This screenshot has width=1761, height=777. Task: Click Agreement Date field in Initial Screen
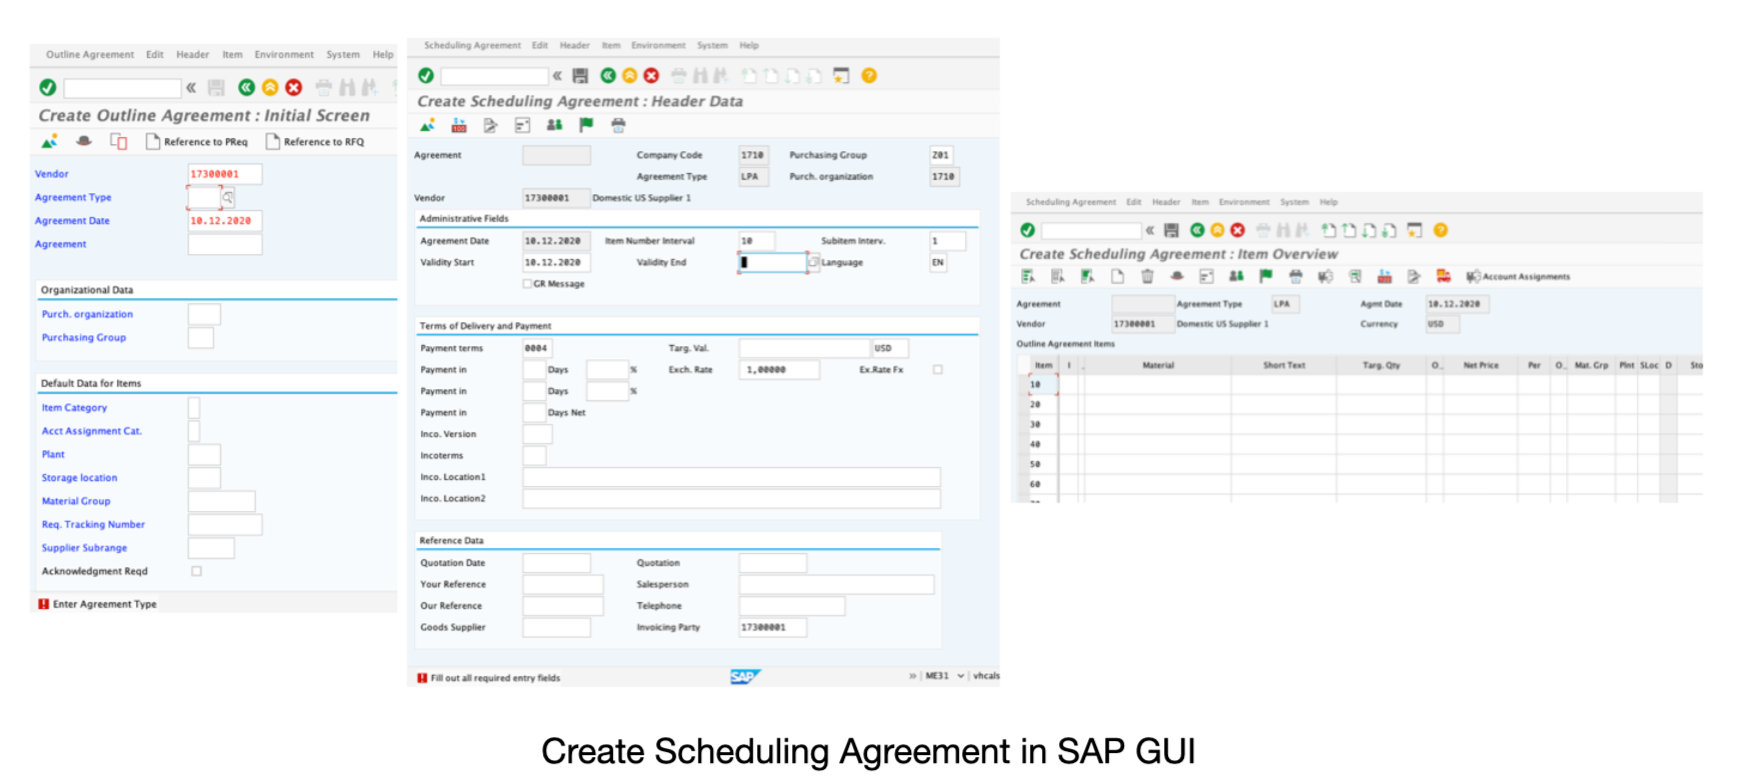(225, 221)
